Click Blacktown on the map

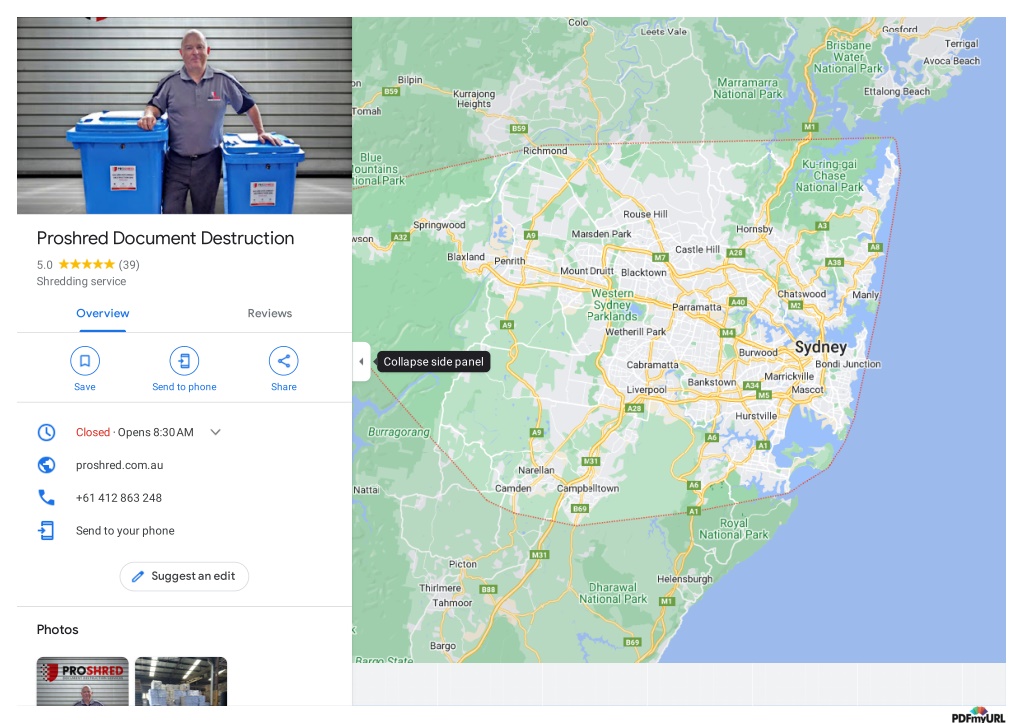[x=644, y=272]
